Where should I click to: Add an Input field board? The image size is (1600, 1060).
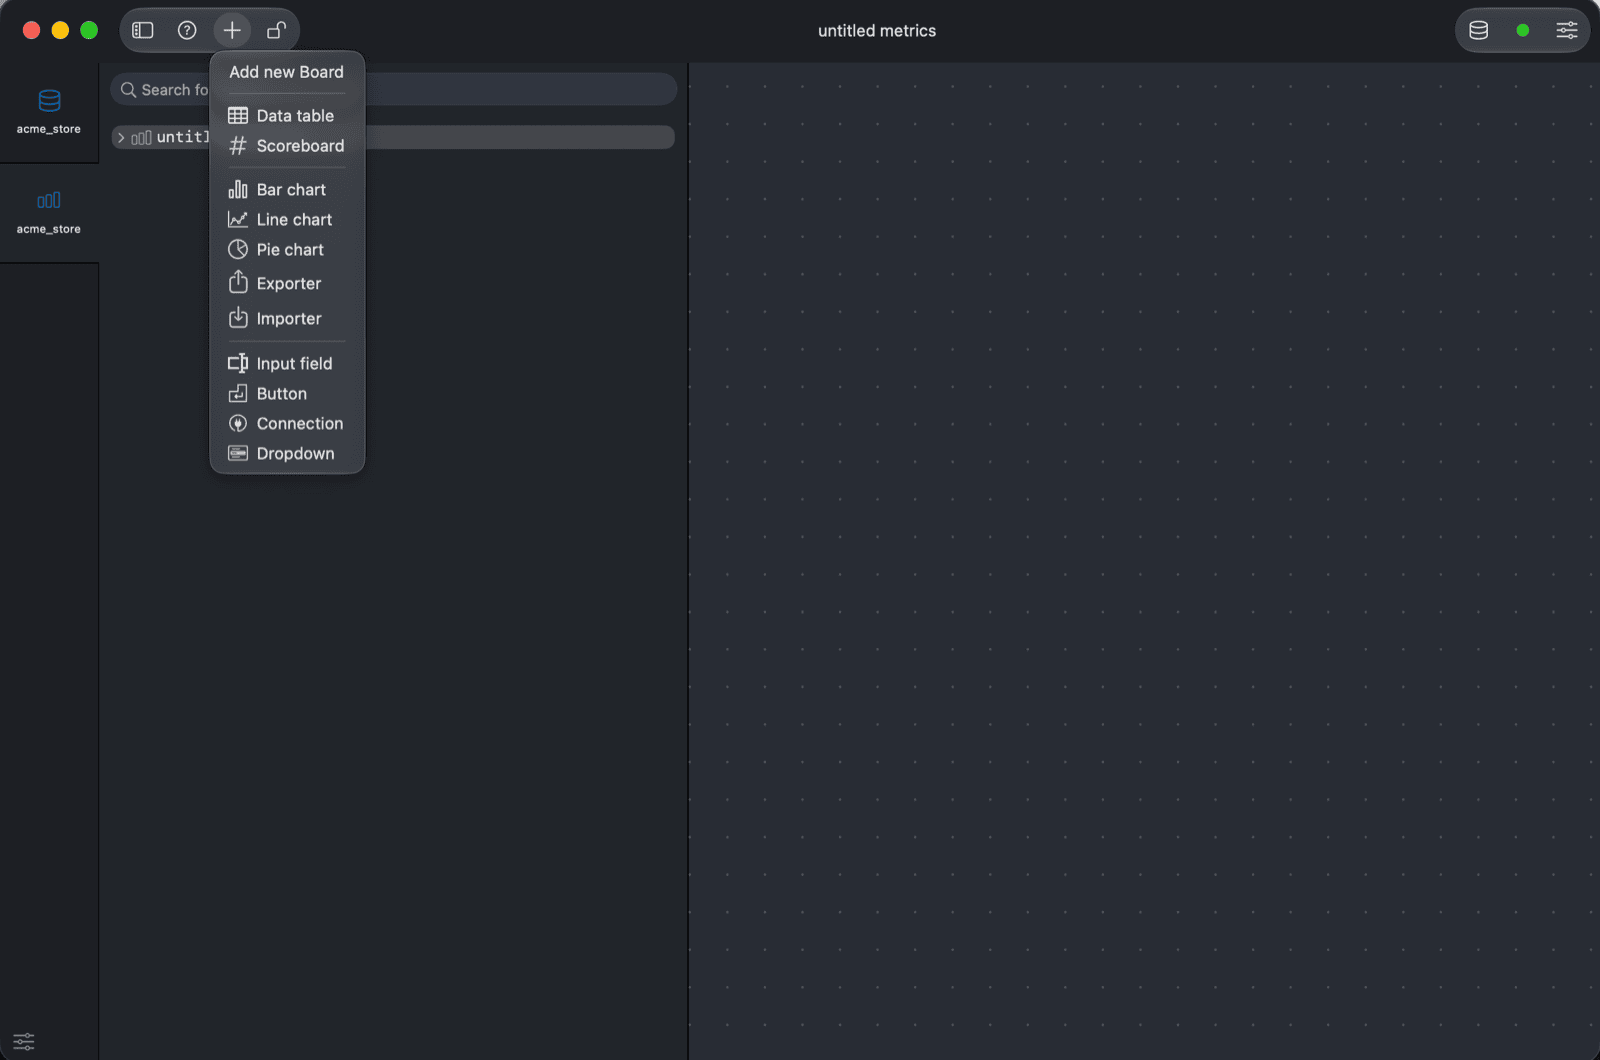tap(287, 364)
